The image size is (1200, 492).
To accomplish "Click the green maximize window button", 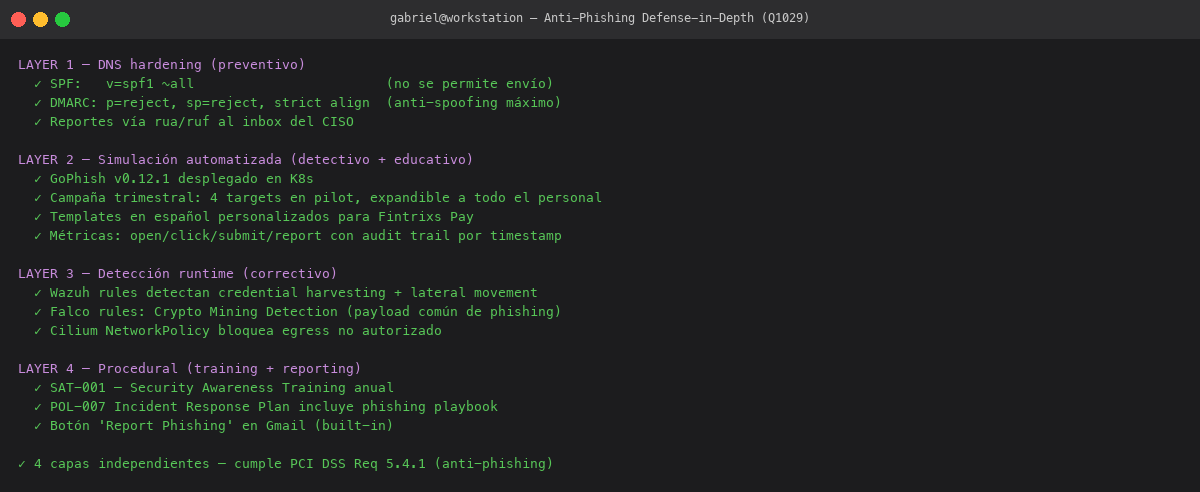I will pos(62,19).
